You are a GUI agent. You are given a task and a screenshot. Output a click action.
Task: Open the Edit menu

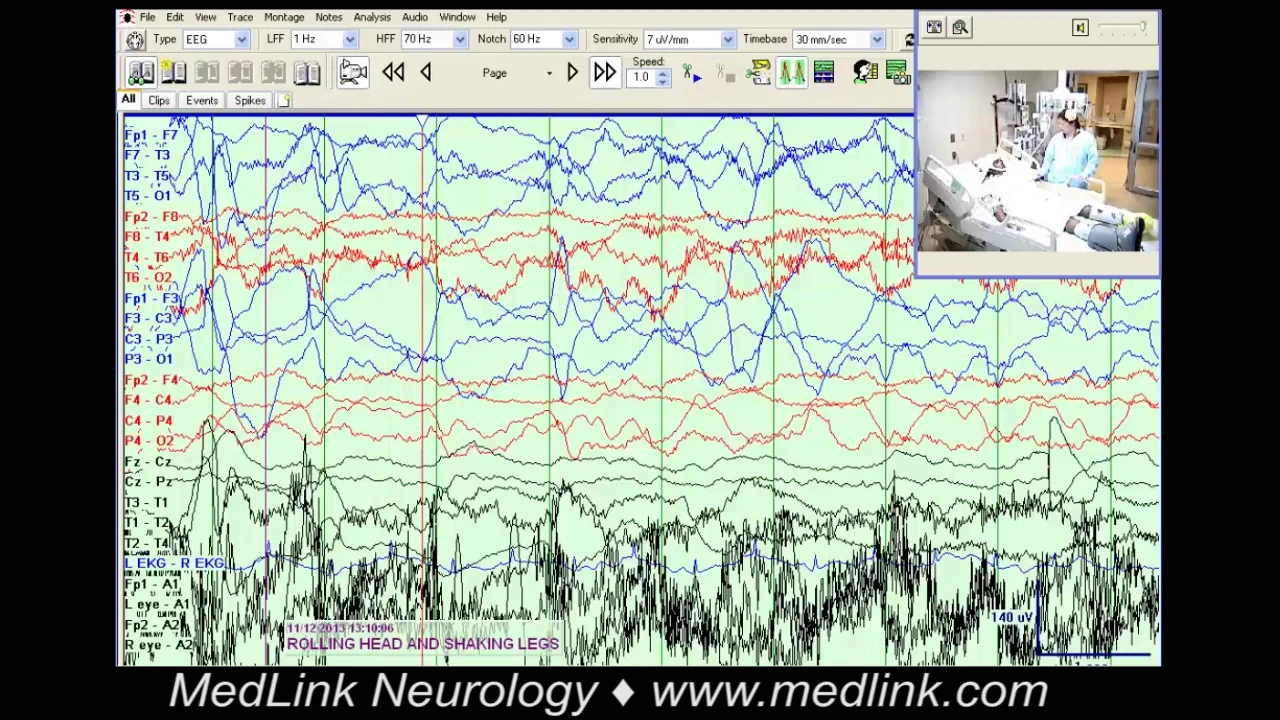175,17
